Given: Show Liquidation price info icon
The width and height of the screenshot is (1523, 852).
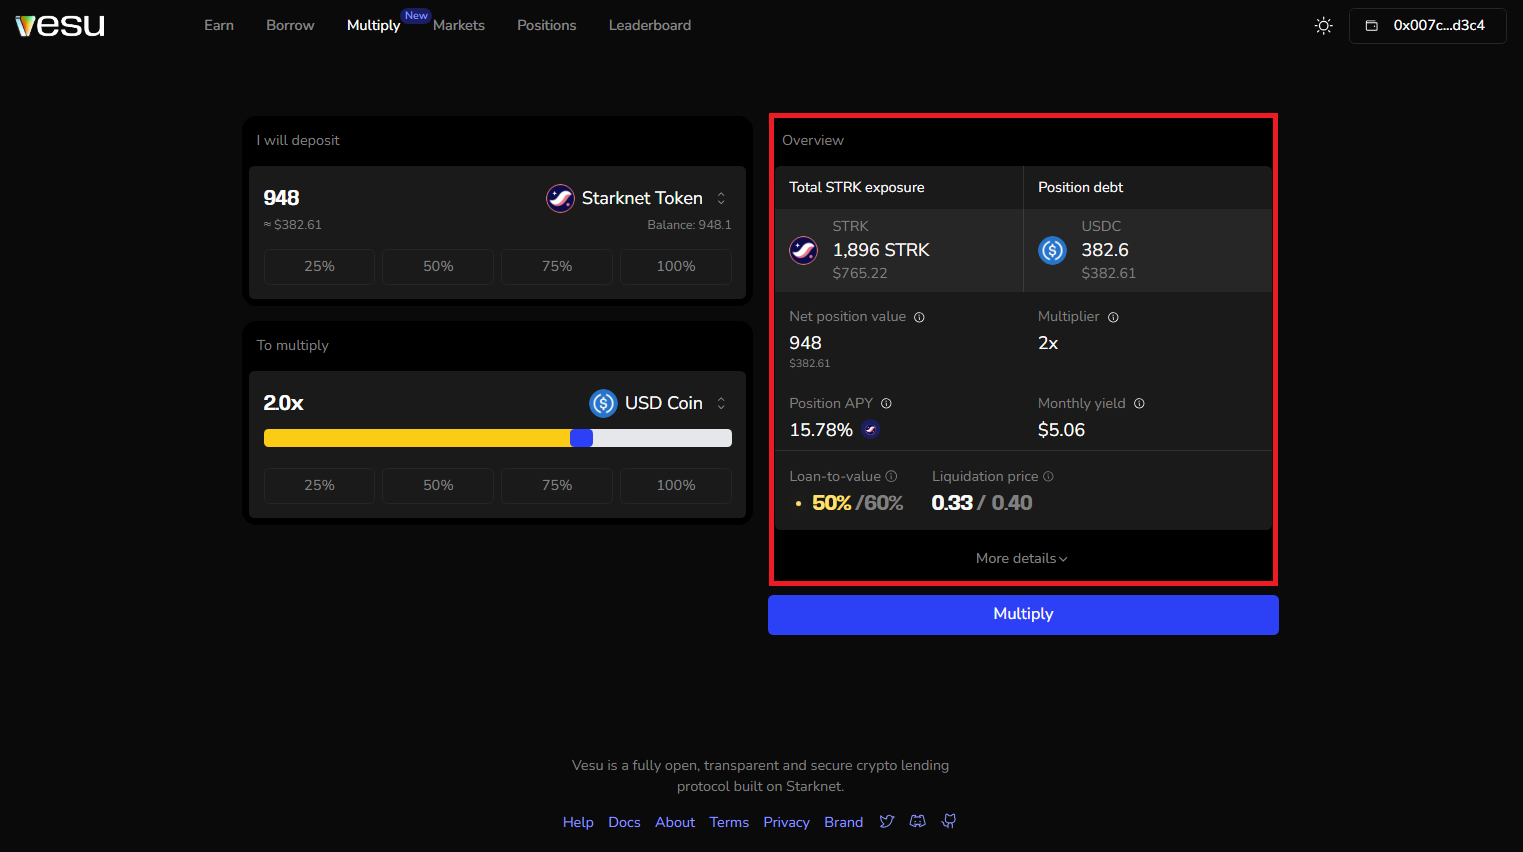Looking at the screenshot, I should pos(1048,477).
